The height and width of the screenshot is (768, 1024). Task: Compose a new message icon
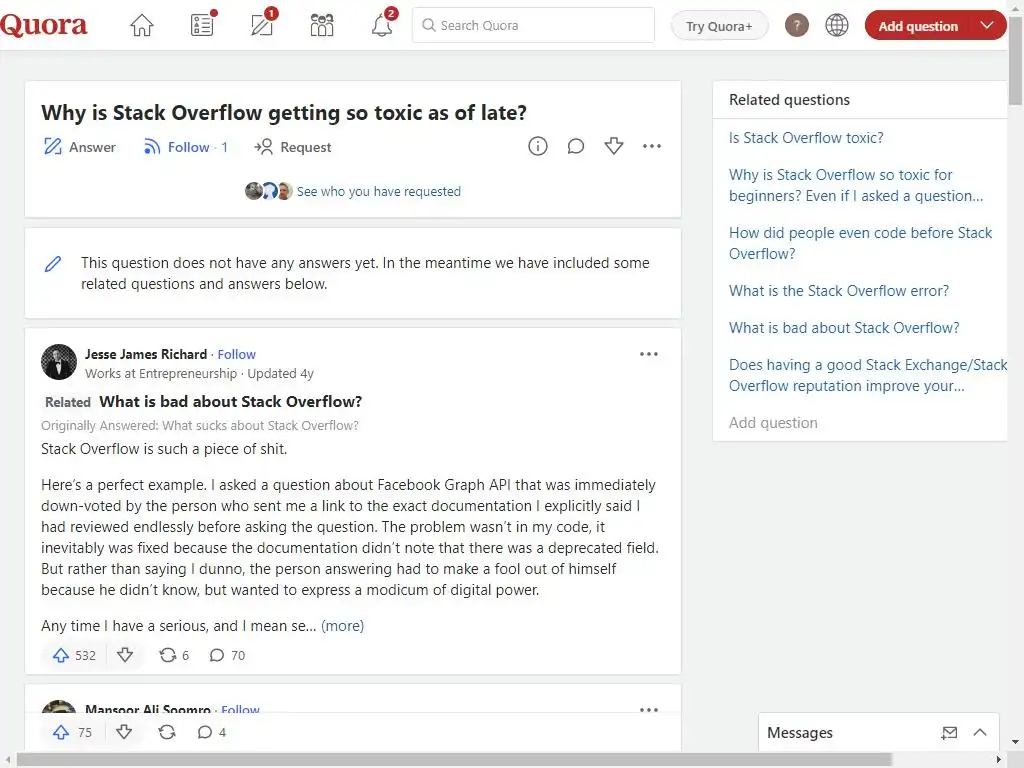[949, 733]
